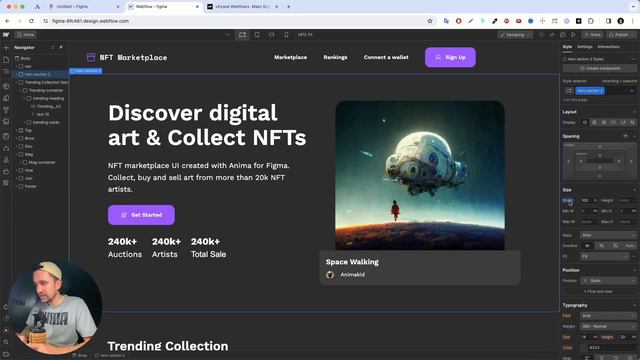The width and height of the screenshot is (640, 360).
Task: Open the style selector dropdown arrow
Action: click(x=632, y=91)
